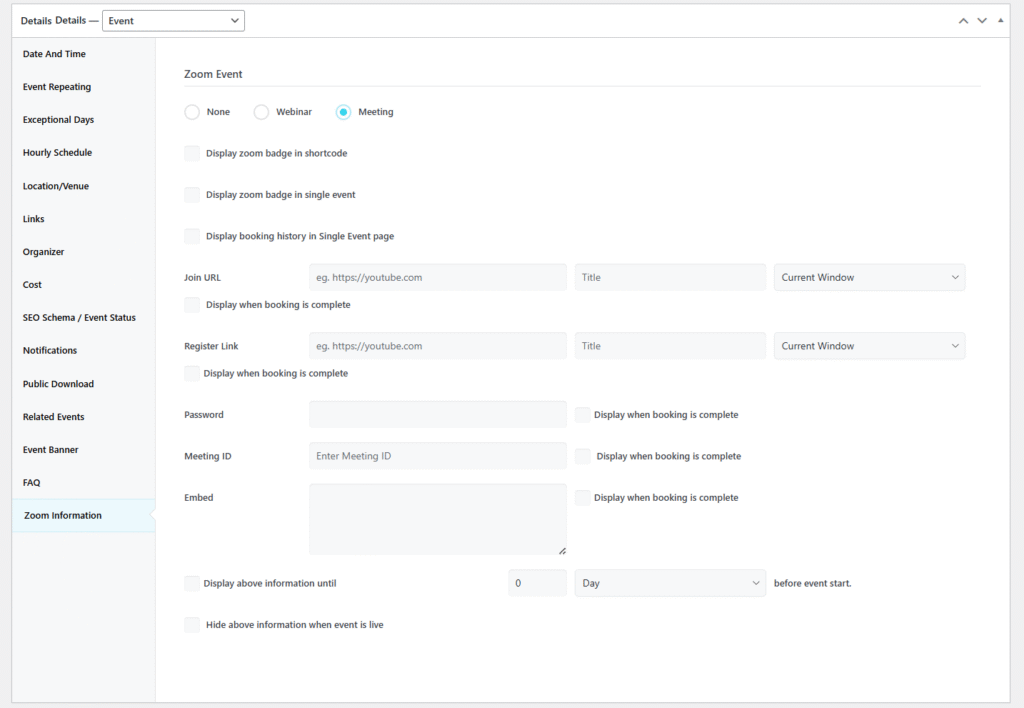Viewport: 1024px width, 708px height.
Task: Select the None option
Action: pyautogui.click(x=191, y=112)
